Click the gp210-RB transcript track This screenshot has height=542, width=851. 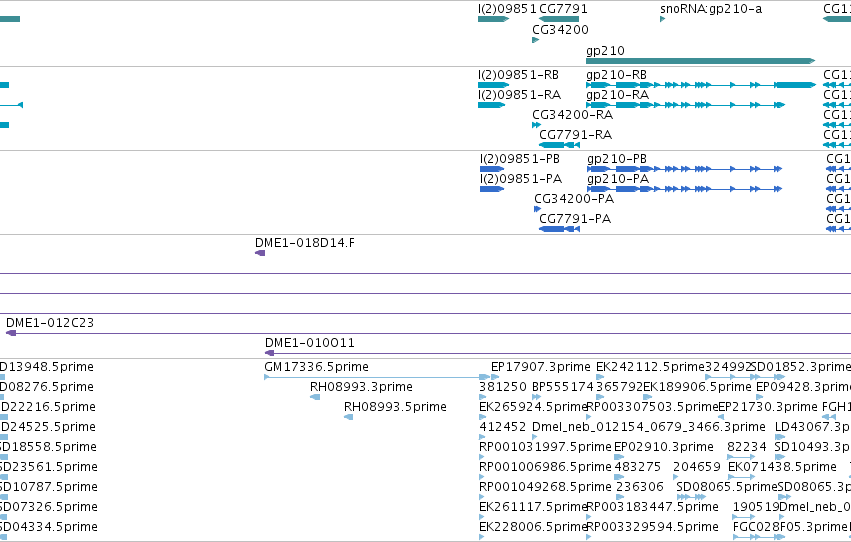[x=701, y=85]
